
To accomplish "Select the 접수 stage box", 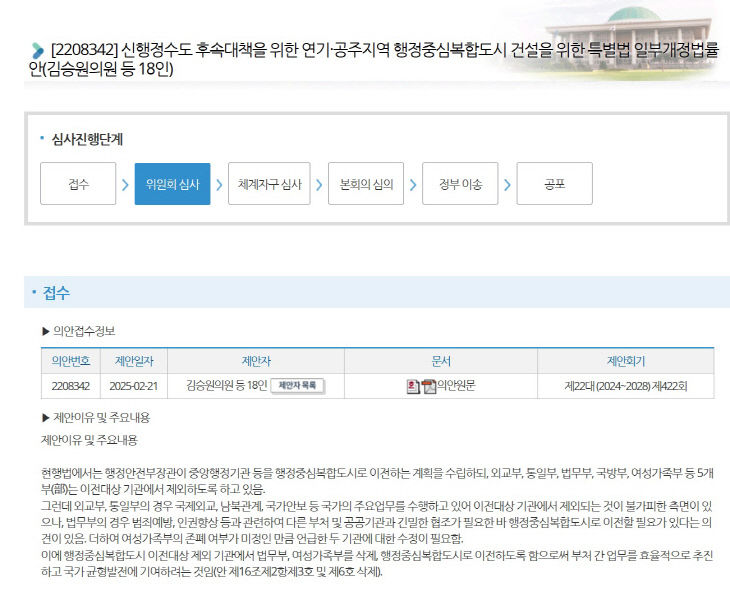I will click(x=78, y=183).
